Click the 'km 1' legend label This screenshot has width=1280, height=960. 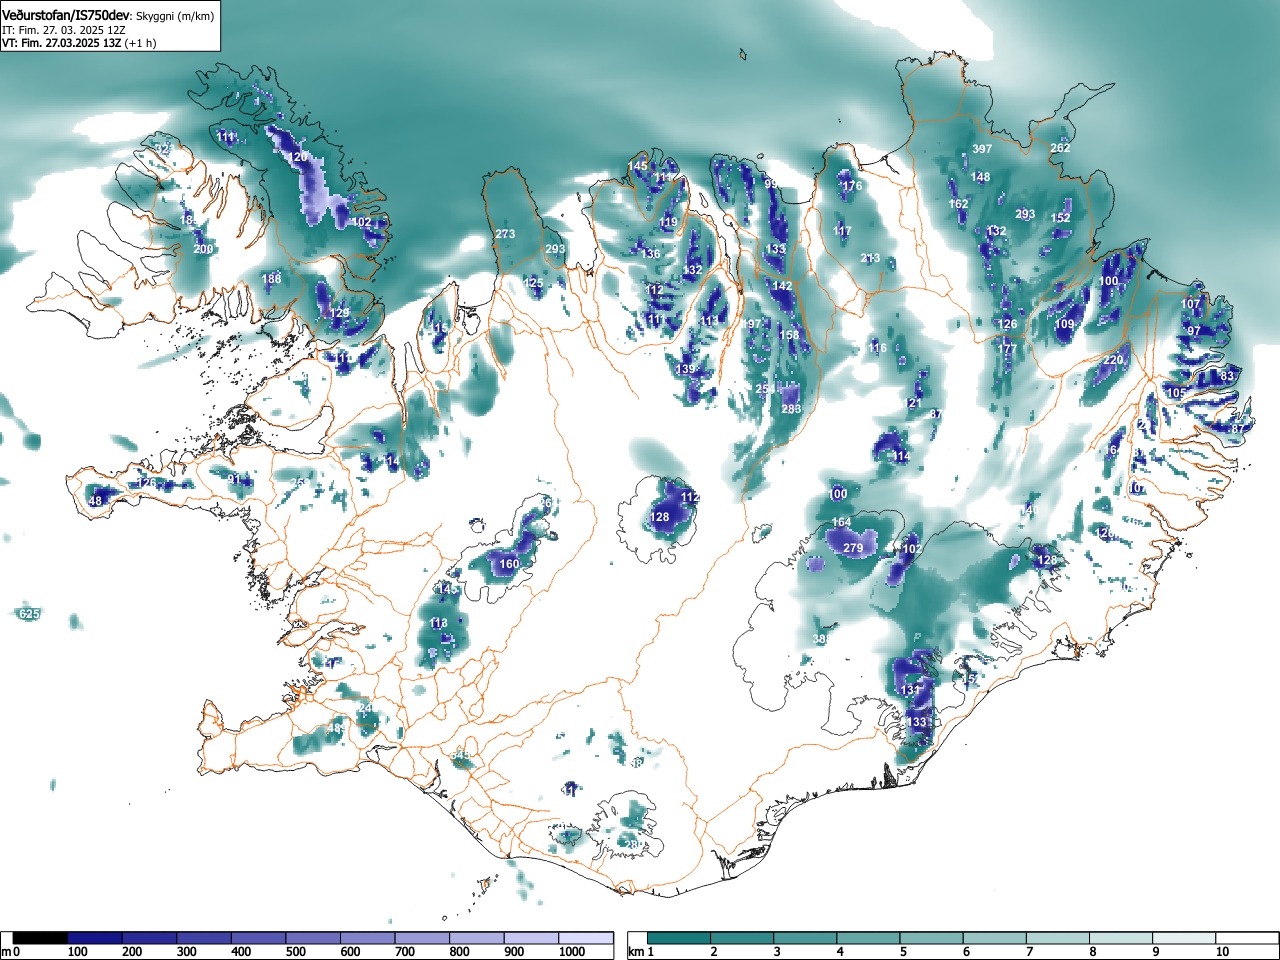[x=642, y=952]
